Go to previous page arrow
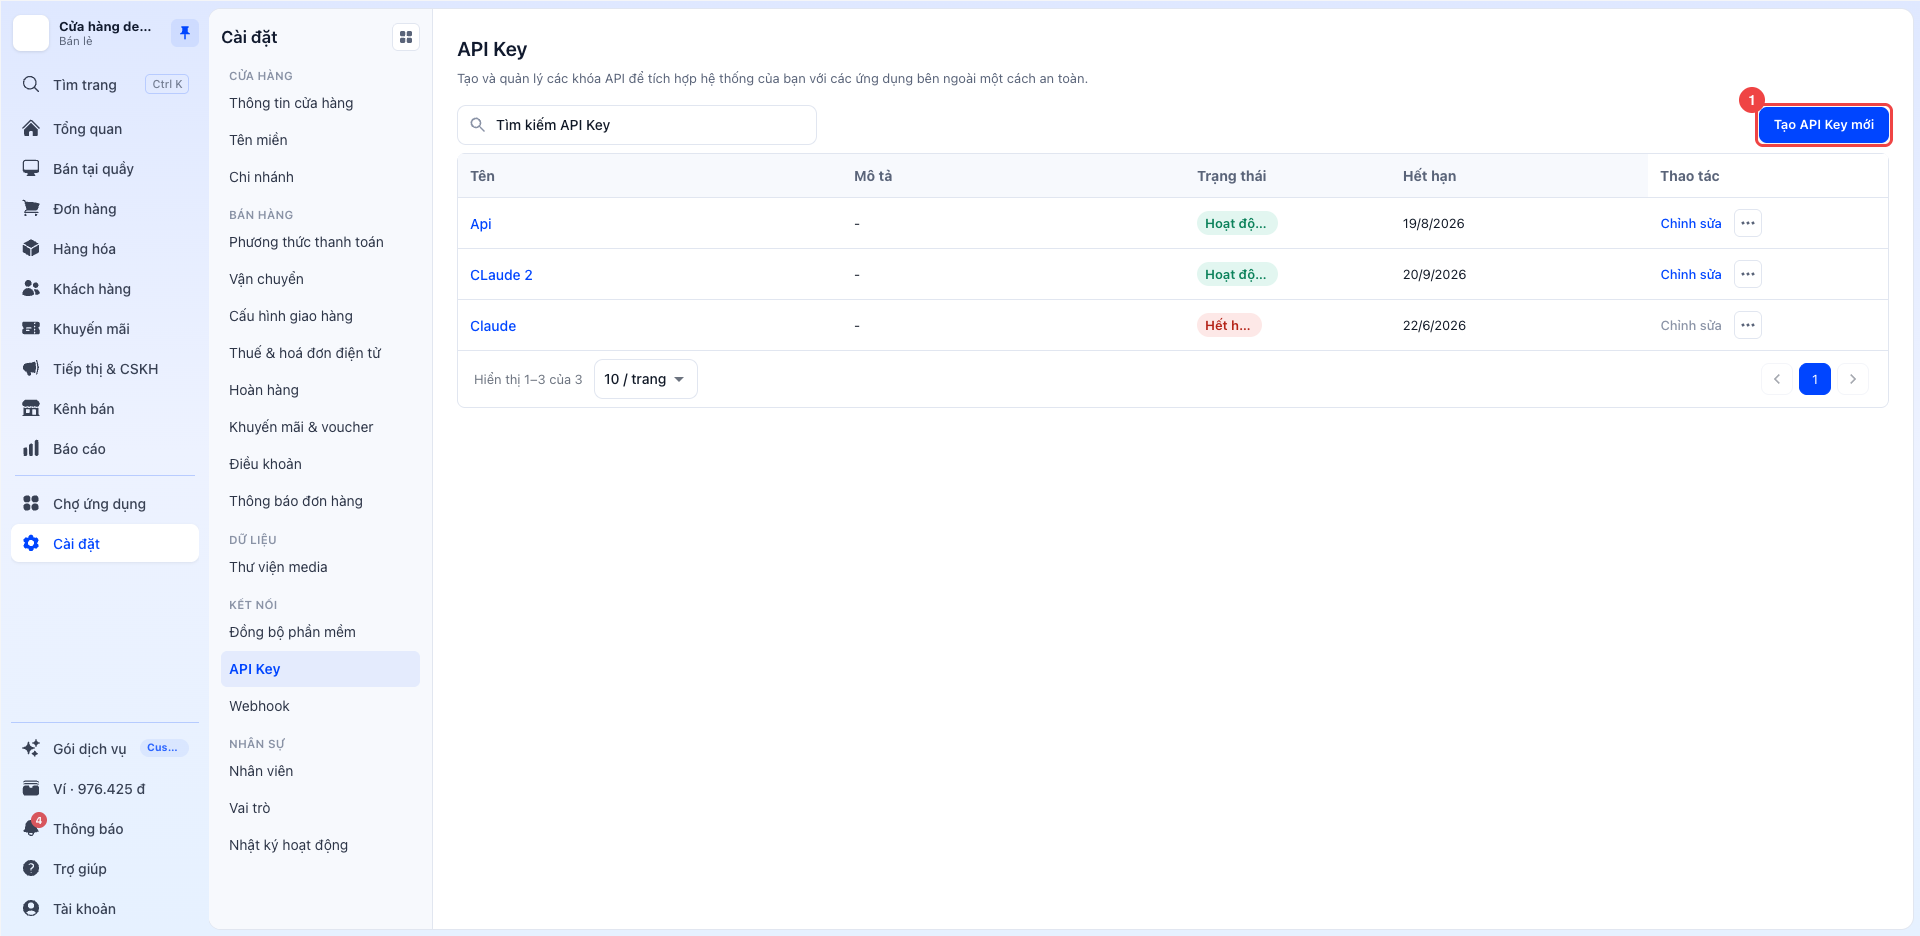This screenshot has width=1920, height=936. (1777, 379)
